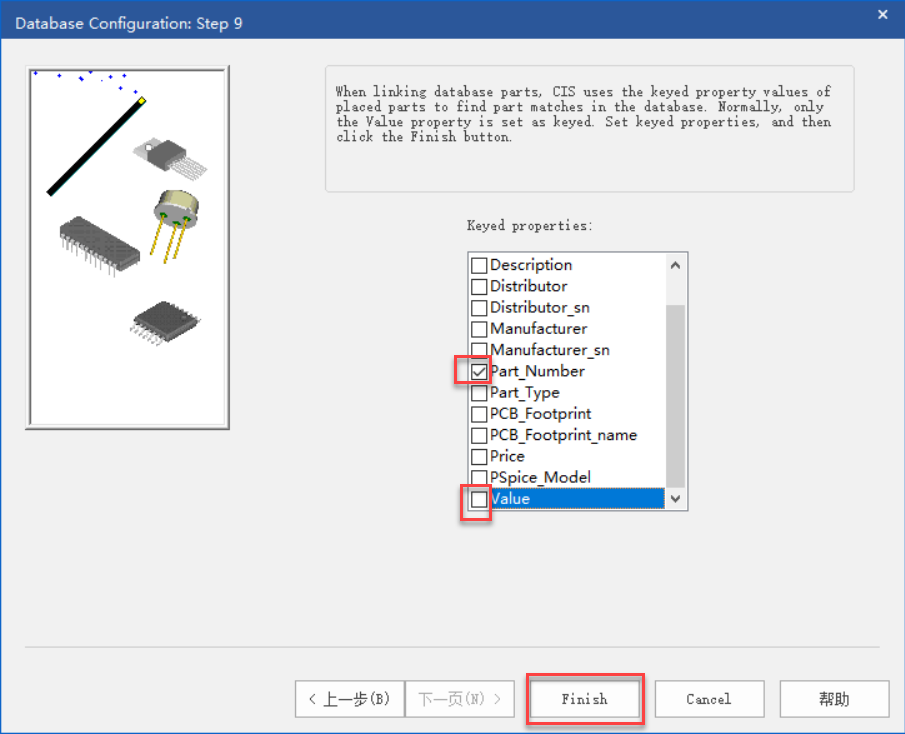The width and height of the screenshot is (905, 734).
Task: Enable the Distributor keyed property
Action: [x=479, y=286]
